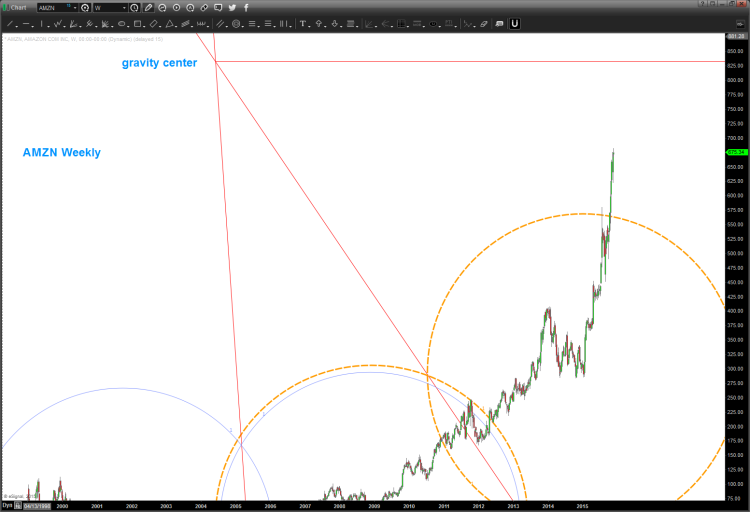This screenshot has height=512, width=750.
Task: Select the parallel lines tool
Action: [x=220, y=23]
